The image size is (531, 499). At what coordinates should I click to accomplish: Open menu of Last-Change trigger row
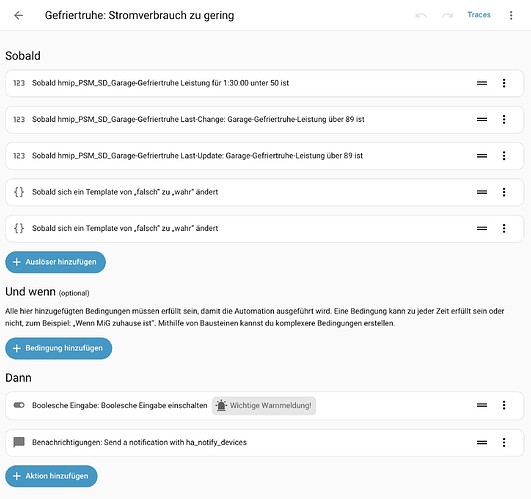[x=504, y=120]
